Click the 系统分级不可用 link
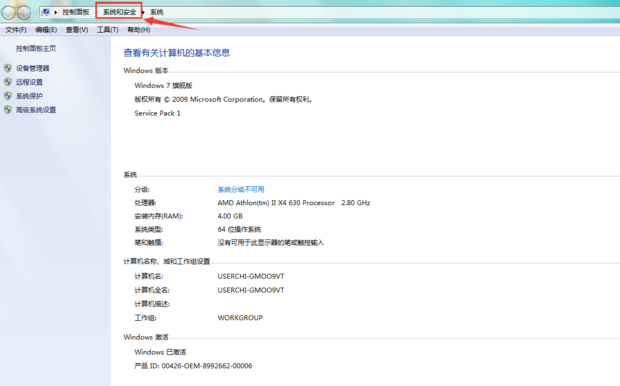Screen dimensions: 620x386 pyautogui.click(x=241, y=189)
